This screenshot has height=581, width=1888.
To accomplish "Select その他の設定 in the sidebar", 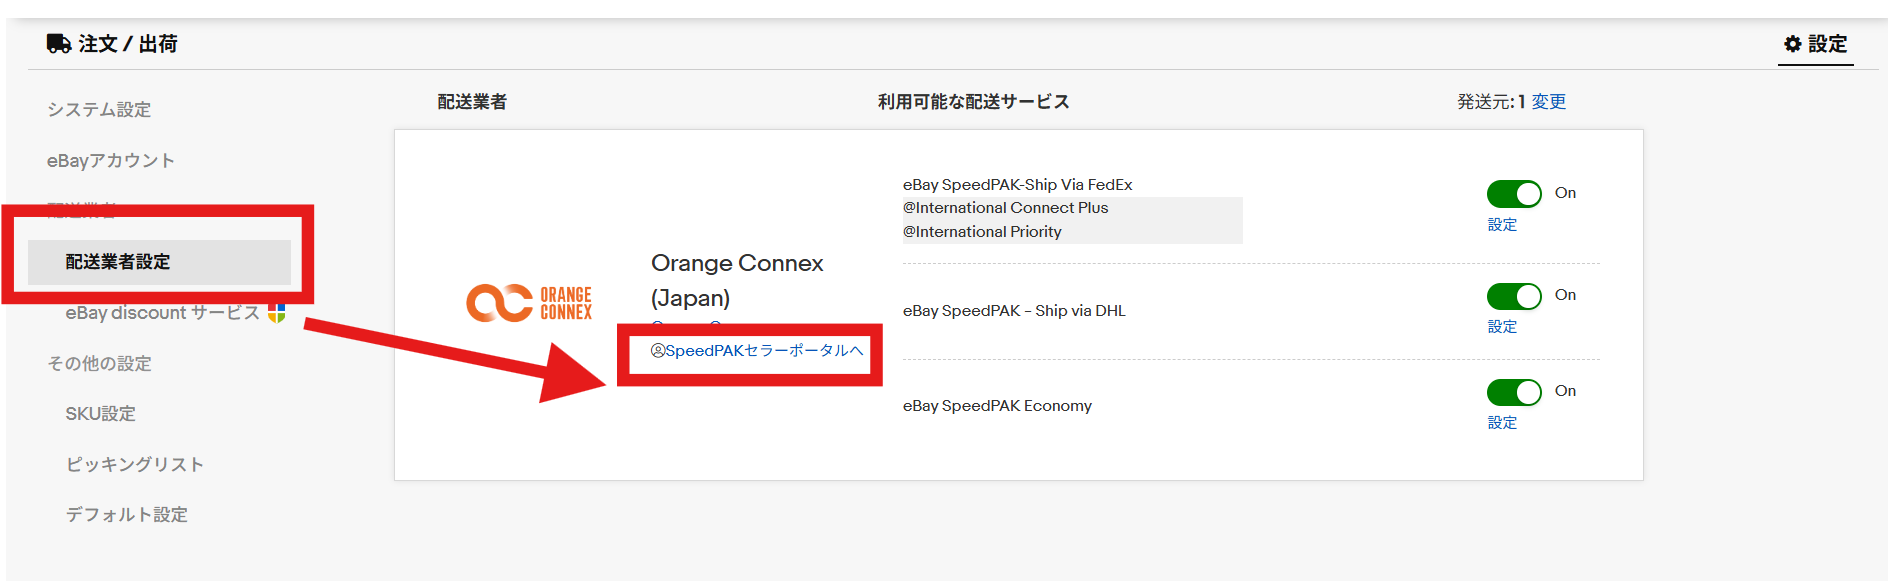I will 99,364.
